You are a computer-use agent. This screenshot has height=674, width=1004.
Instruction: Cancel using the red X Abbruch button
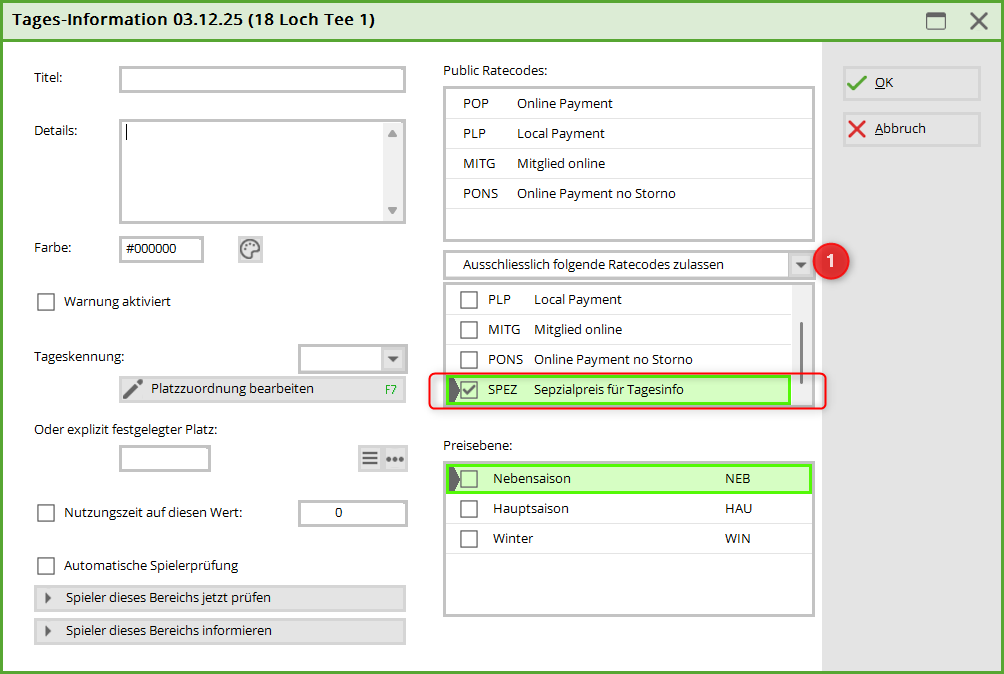[911, 129]
